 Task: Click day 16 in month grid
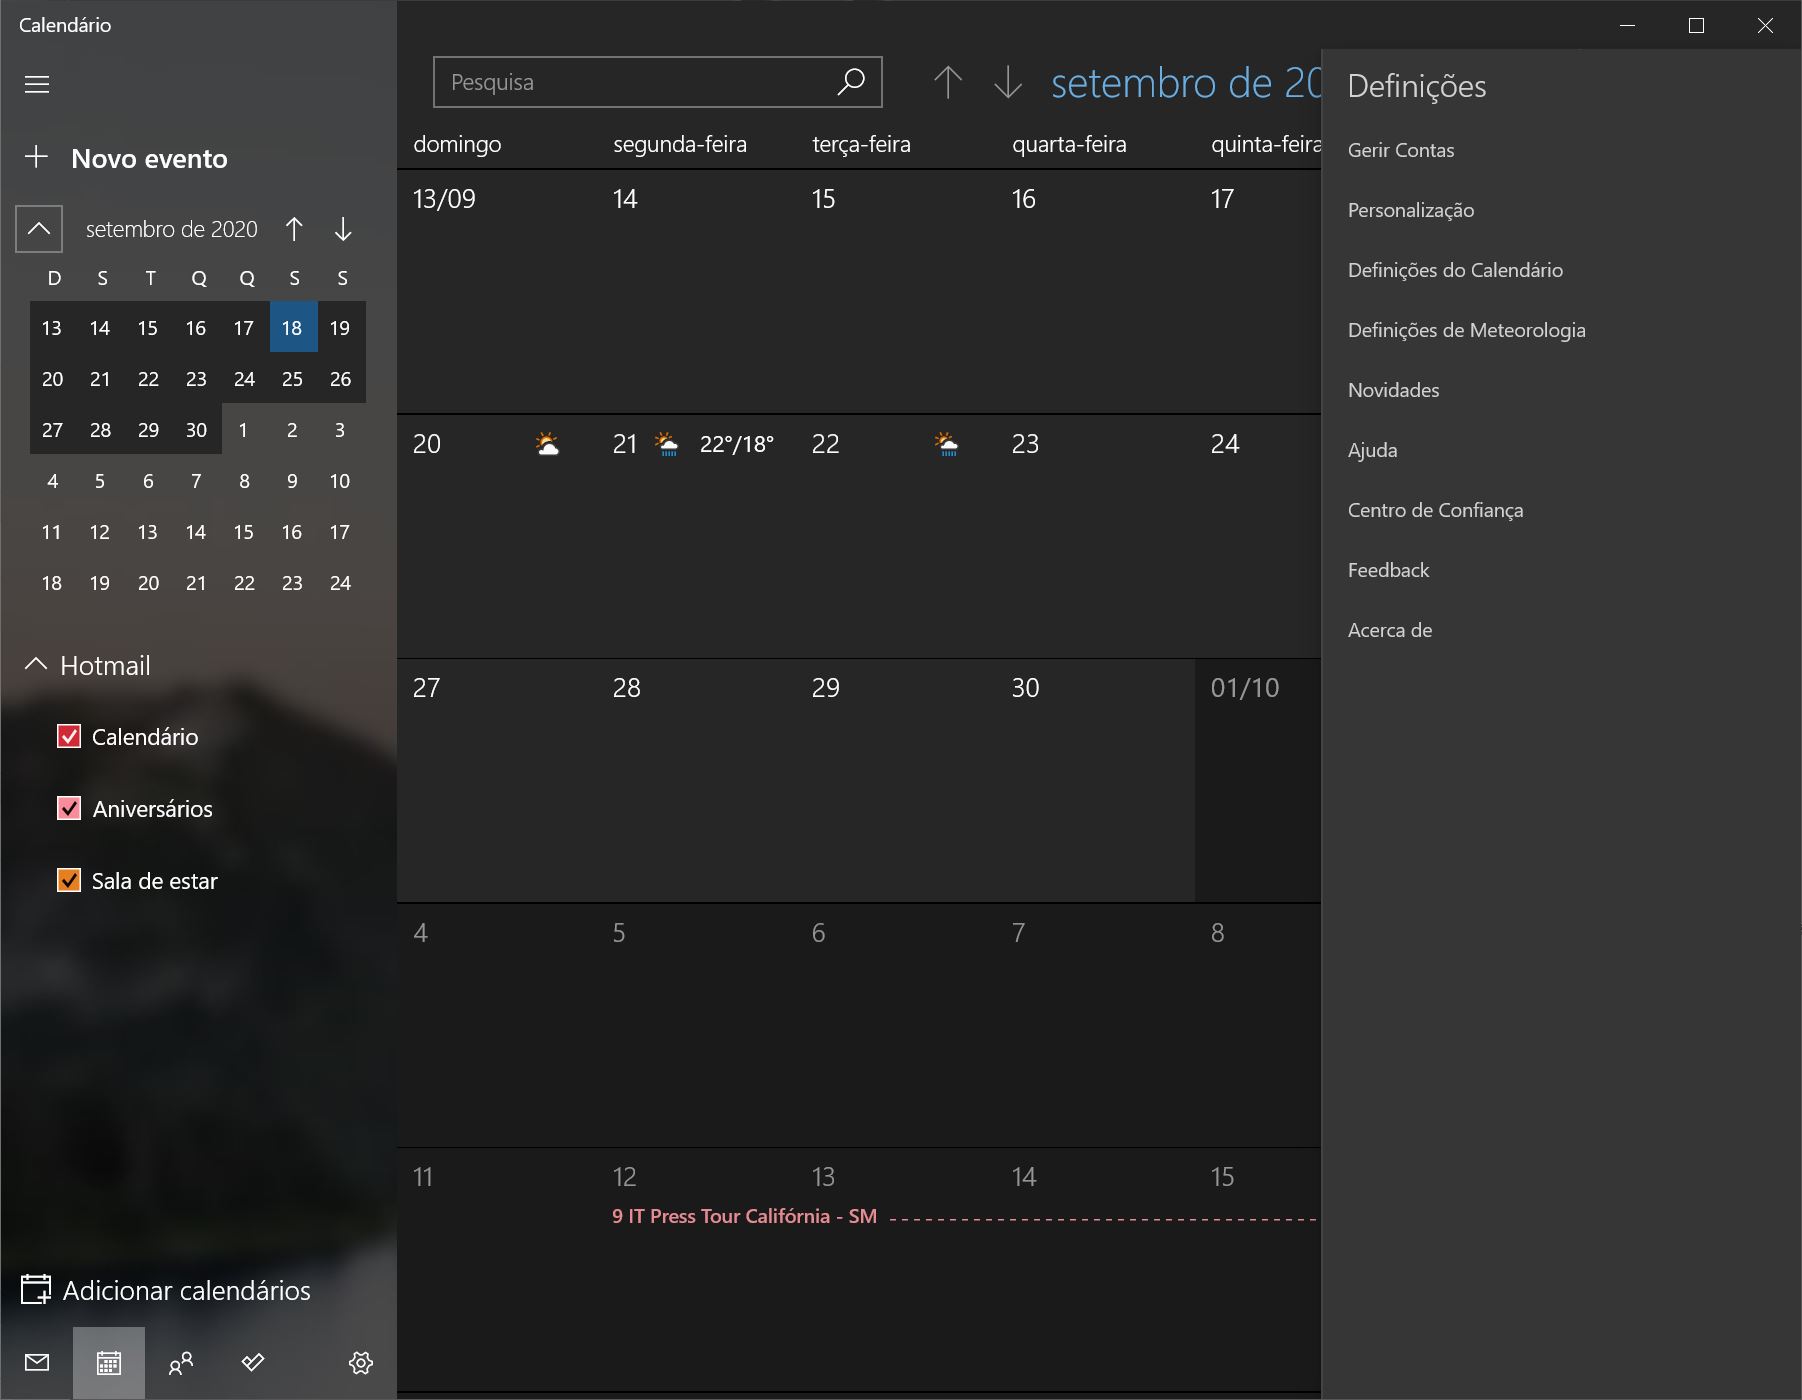1095,291
